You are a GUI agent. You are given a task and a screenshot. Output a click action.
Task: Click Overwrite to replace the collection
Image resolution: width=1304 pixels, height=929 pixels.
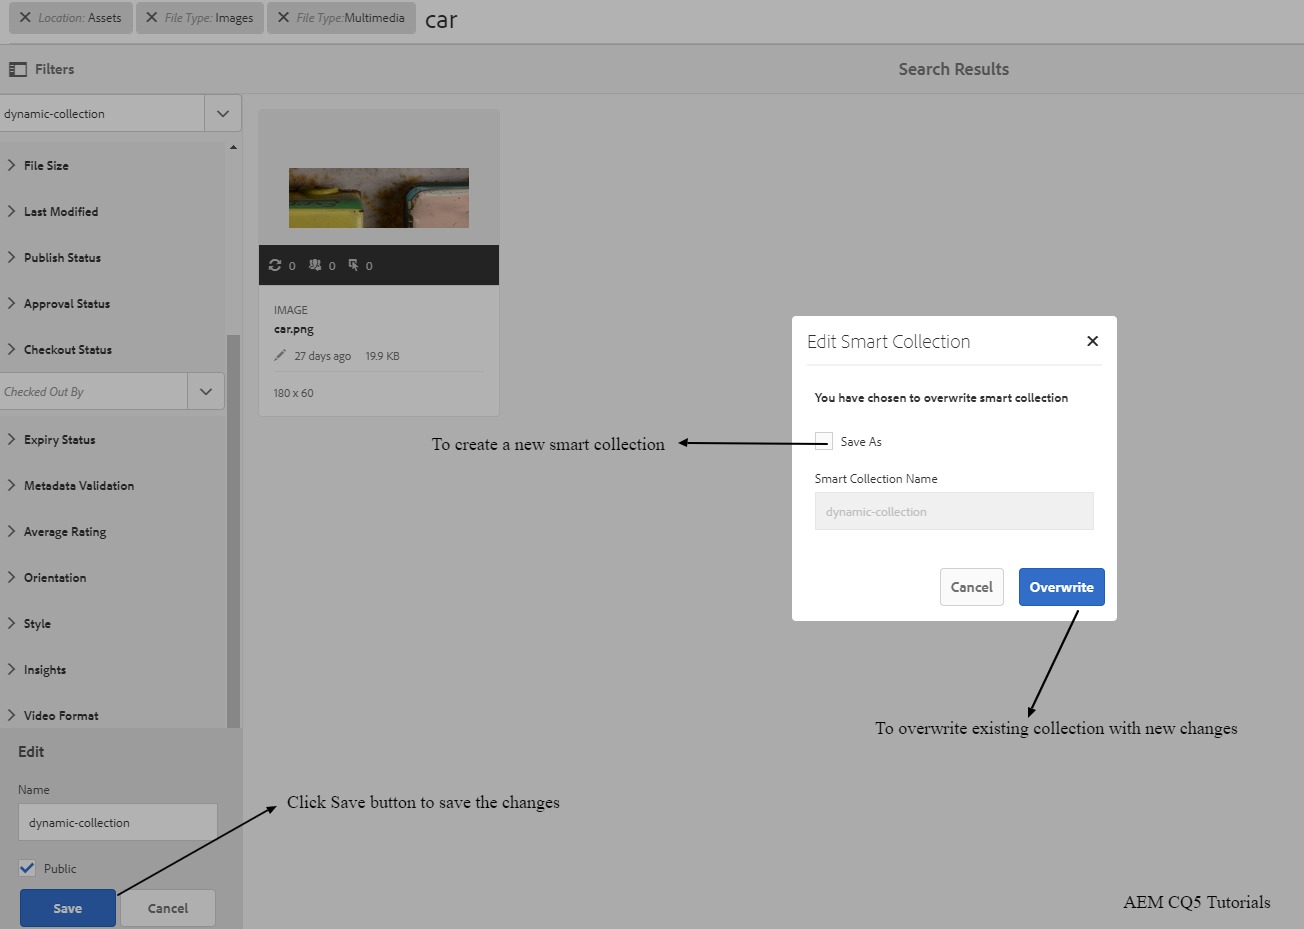point(1061,587)
